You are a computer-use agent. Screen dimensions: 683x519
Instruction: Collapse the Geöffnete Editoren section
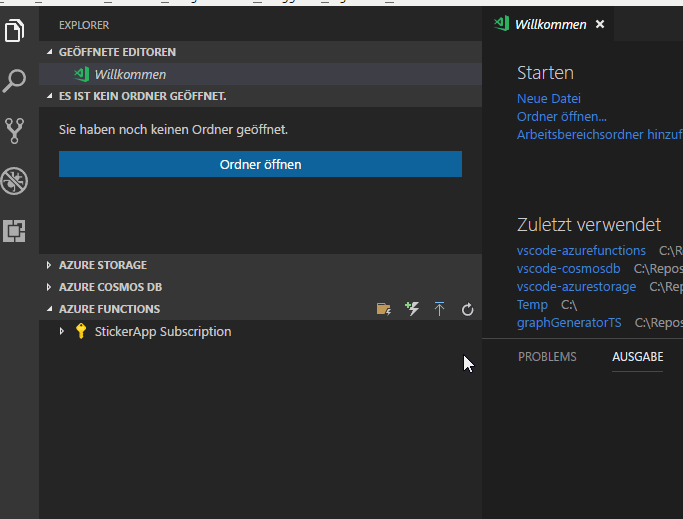(49, 52)
